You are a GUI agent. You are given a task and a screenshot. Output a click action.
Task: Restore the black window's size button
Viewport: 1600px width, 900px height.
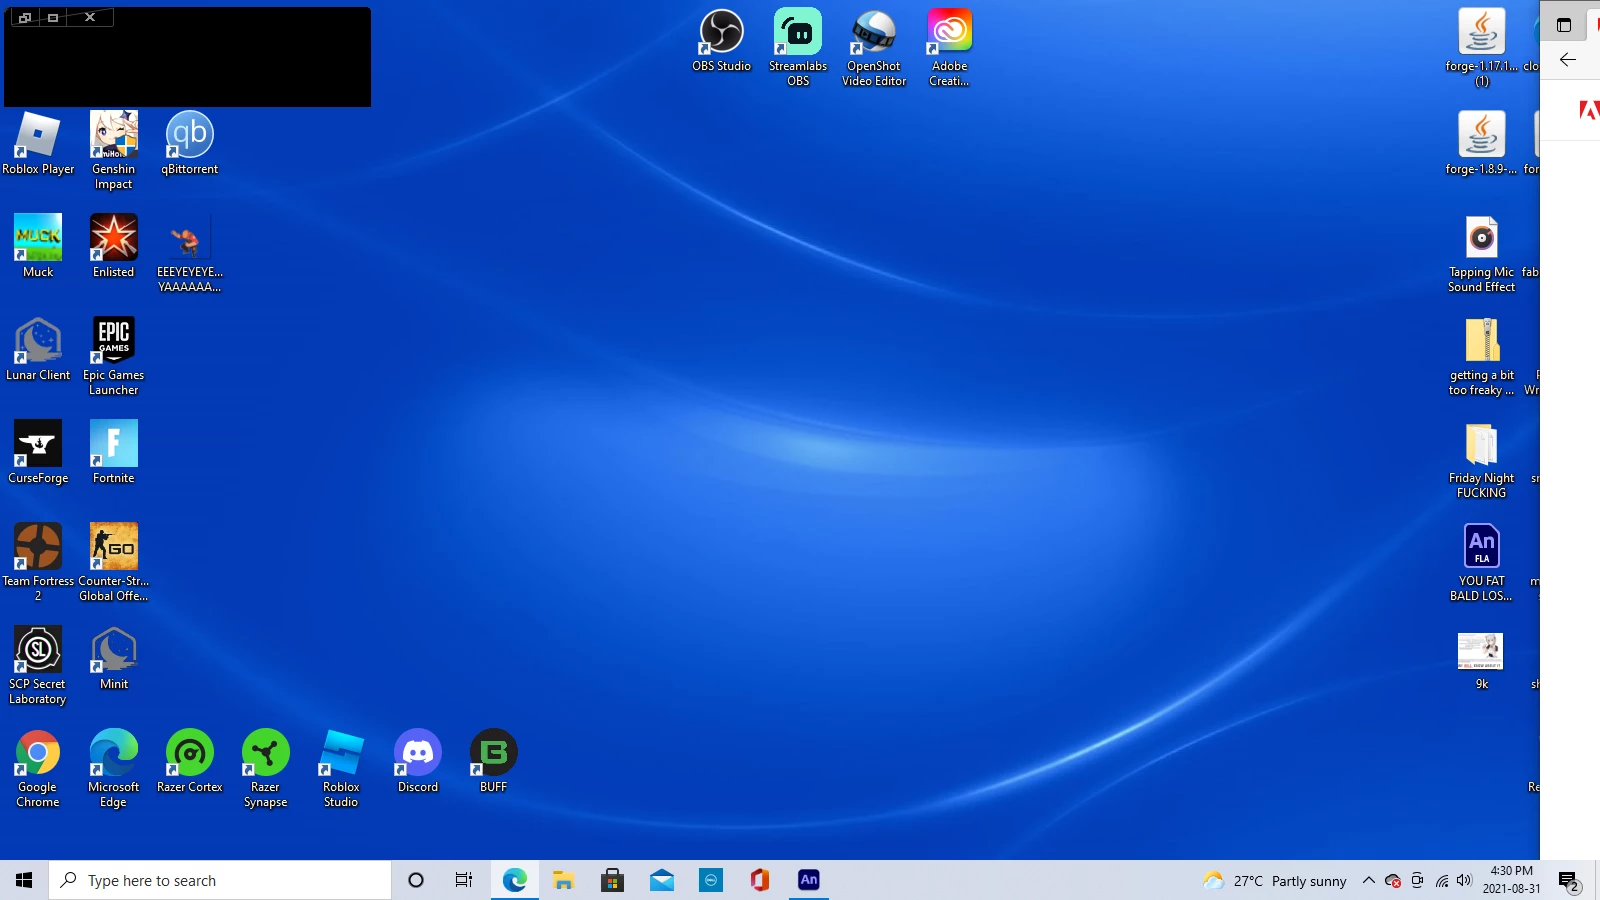tap(25, 17)
